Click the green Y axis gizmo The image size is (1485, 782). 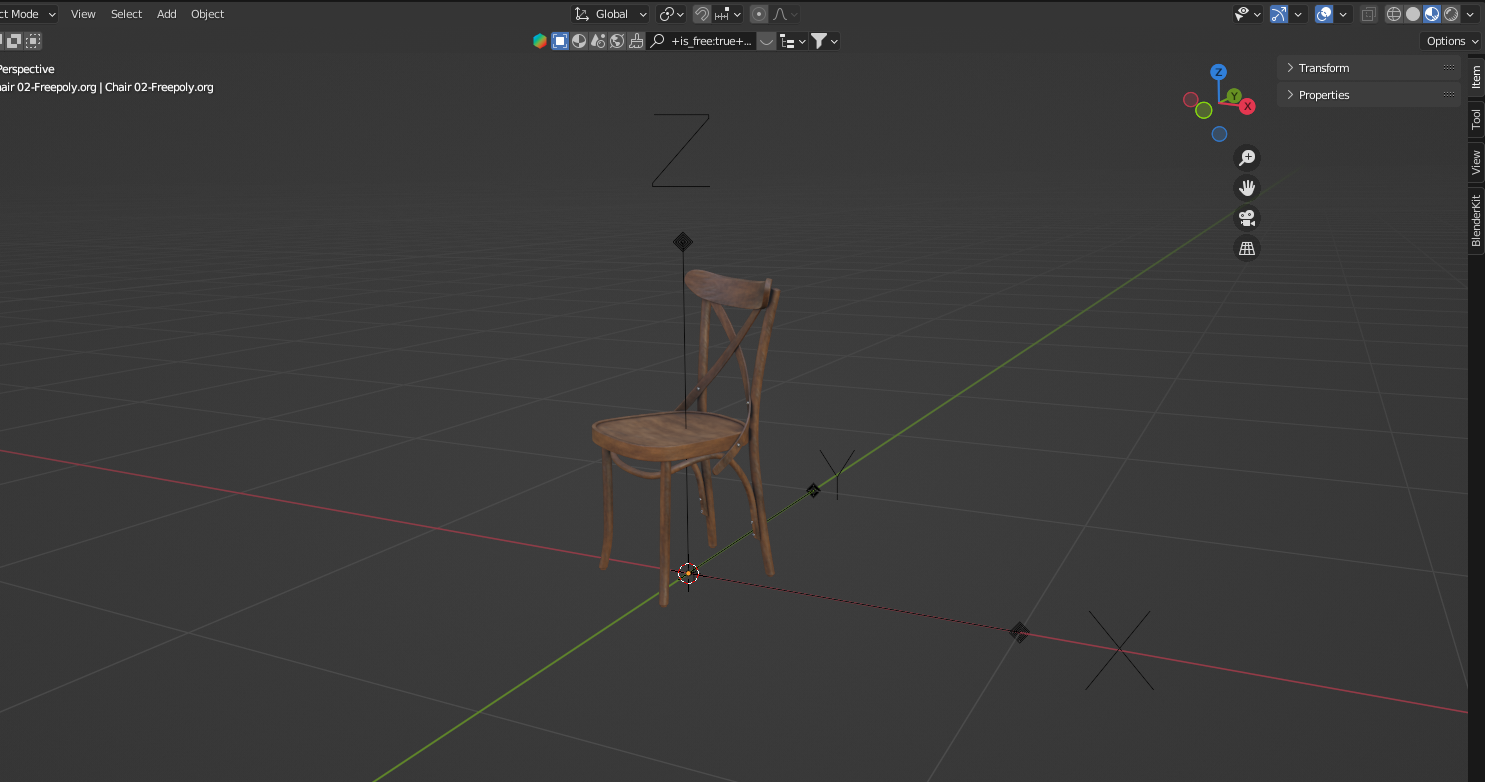pos(1234,96)
